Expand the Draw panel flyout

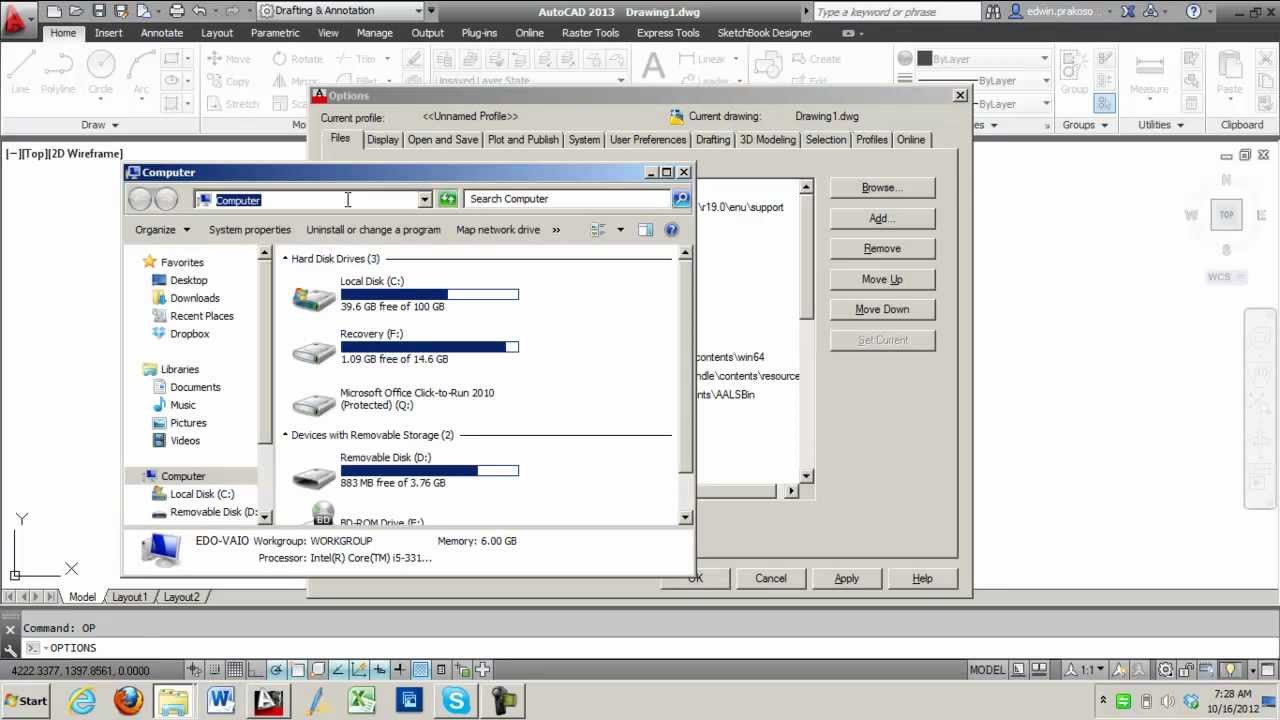click(x=100, y=125)
